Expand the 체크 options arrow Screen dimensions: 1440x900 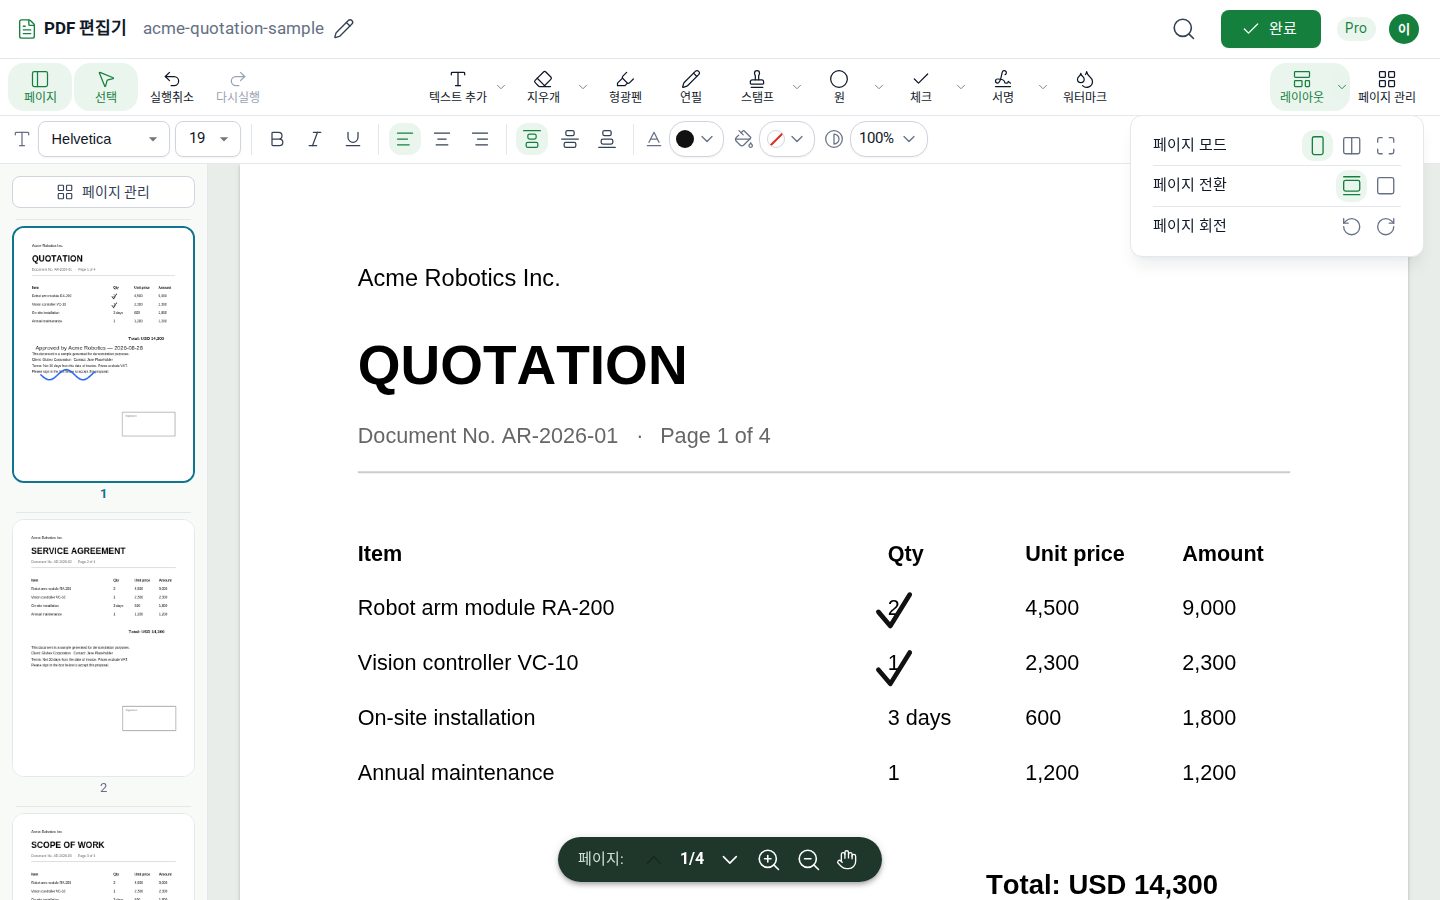pos(961,87)
